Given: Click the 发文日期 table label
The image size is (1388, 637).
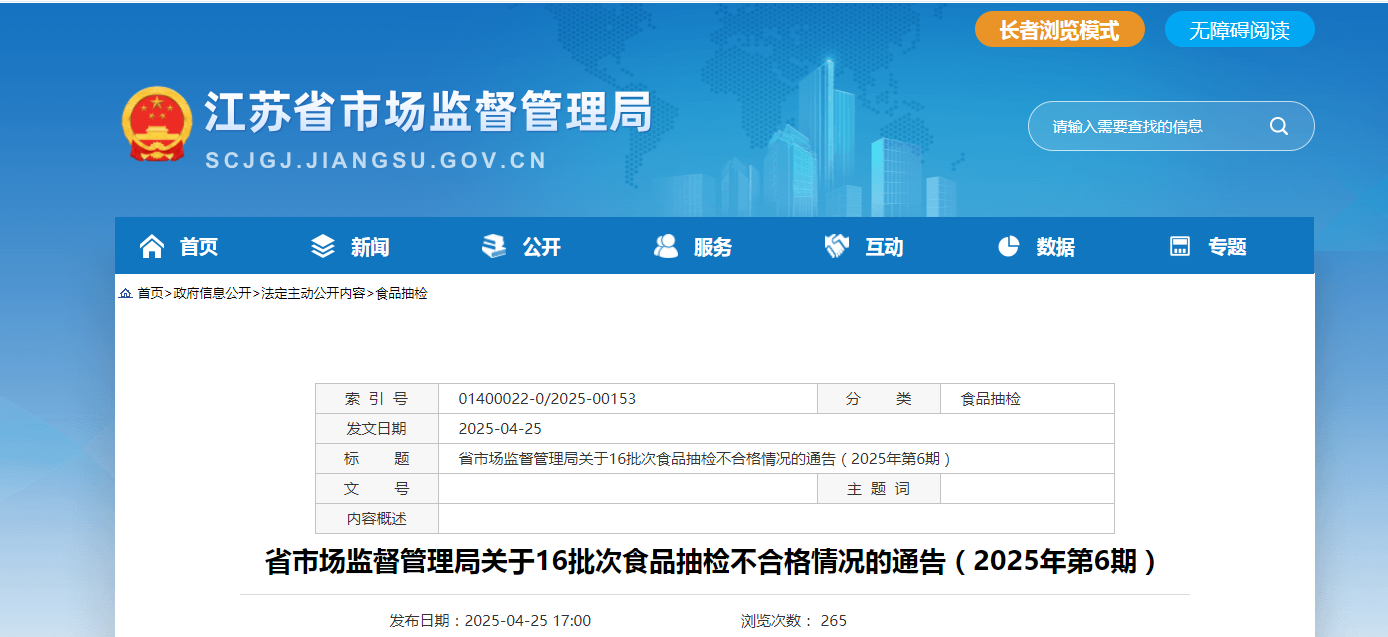Looking at the screenshot, I should (x=377, y=429).
